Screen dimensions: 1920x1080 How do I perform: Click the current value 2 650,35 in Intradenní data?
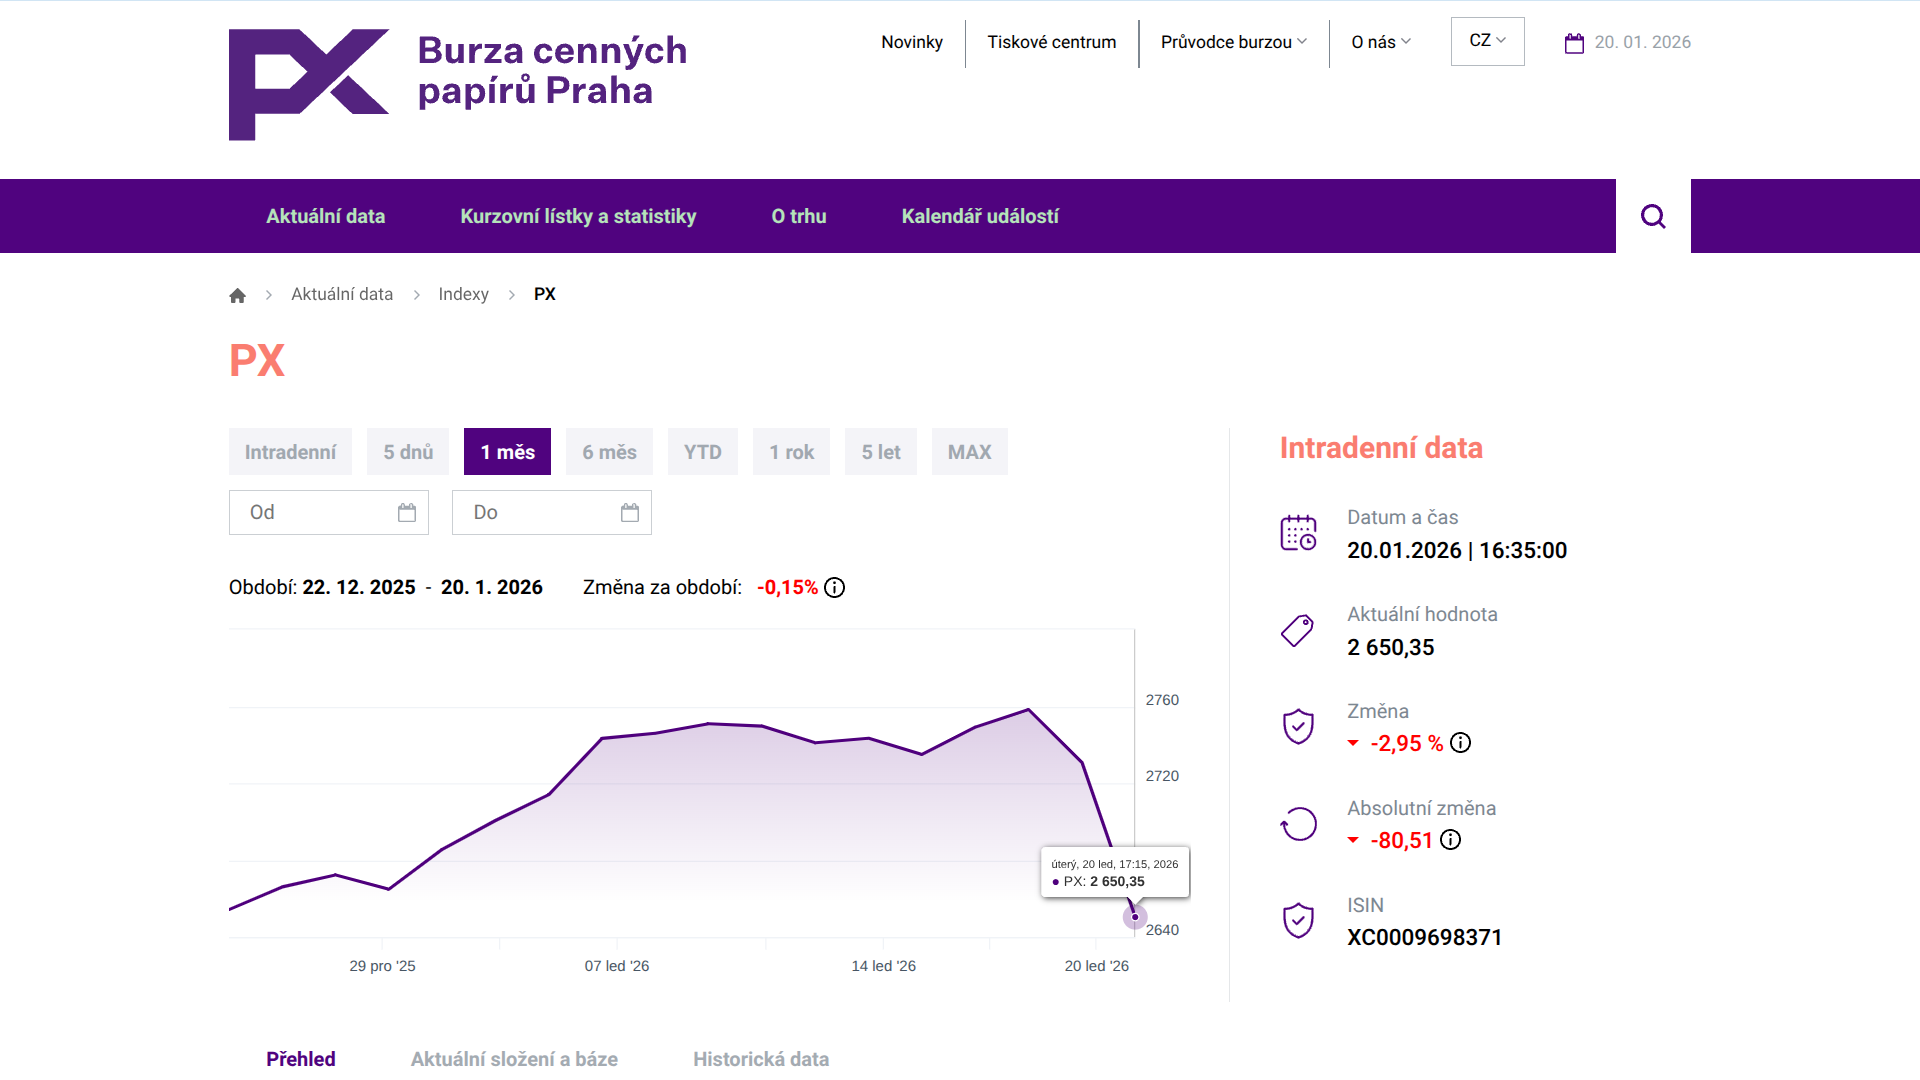(1391, 647)
